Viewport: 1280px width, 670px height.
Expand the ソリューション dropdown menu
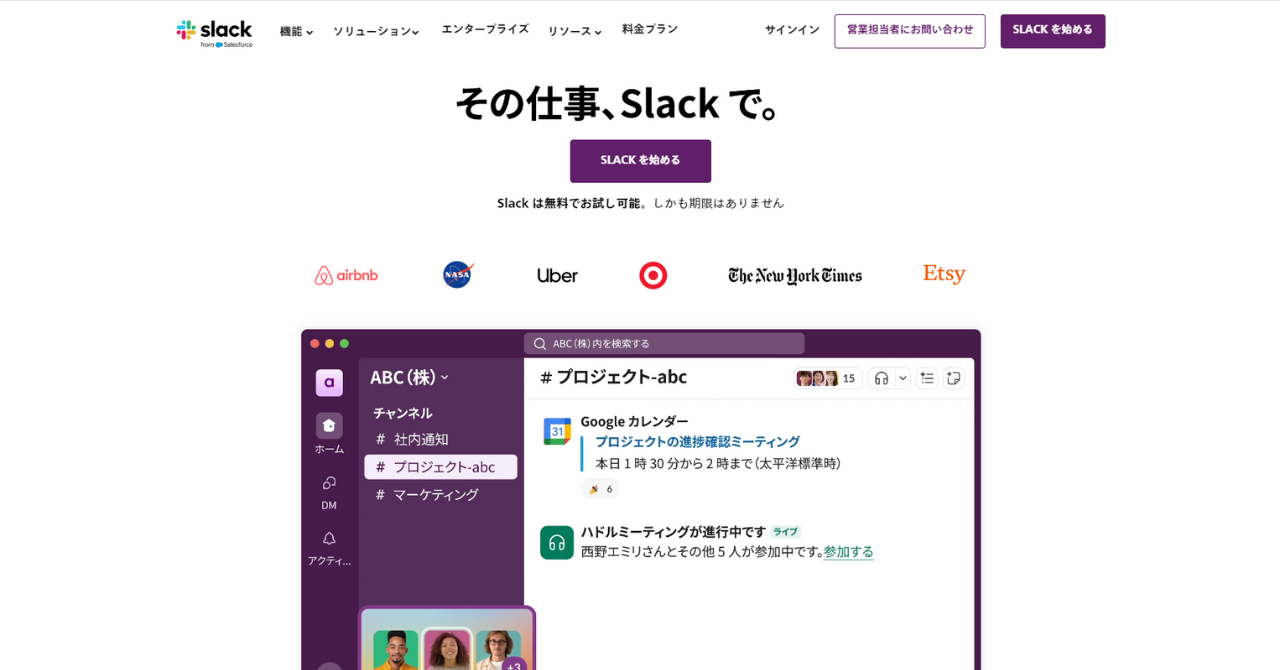pyautogui.click(x=376, y=31)
